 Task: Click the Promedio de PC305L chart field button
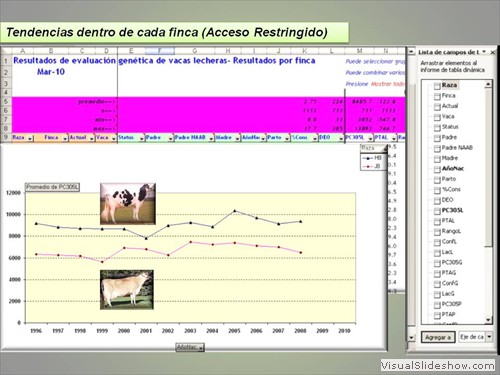pyautogui.click(x=53, y=187)
